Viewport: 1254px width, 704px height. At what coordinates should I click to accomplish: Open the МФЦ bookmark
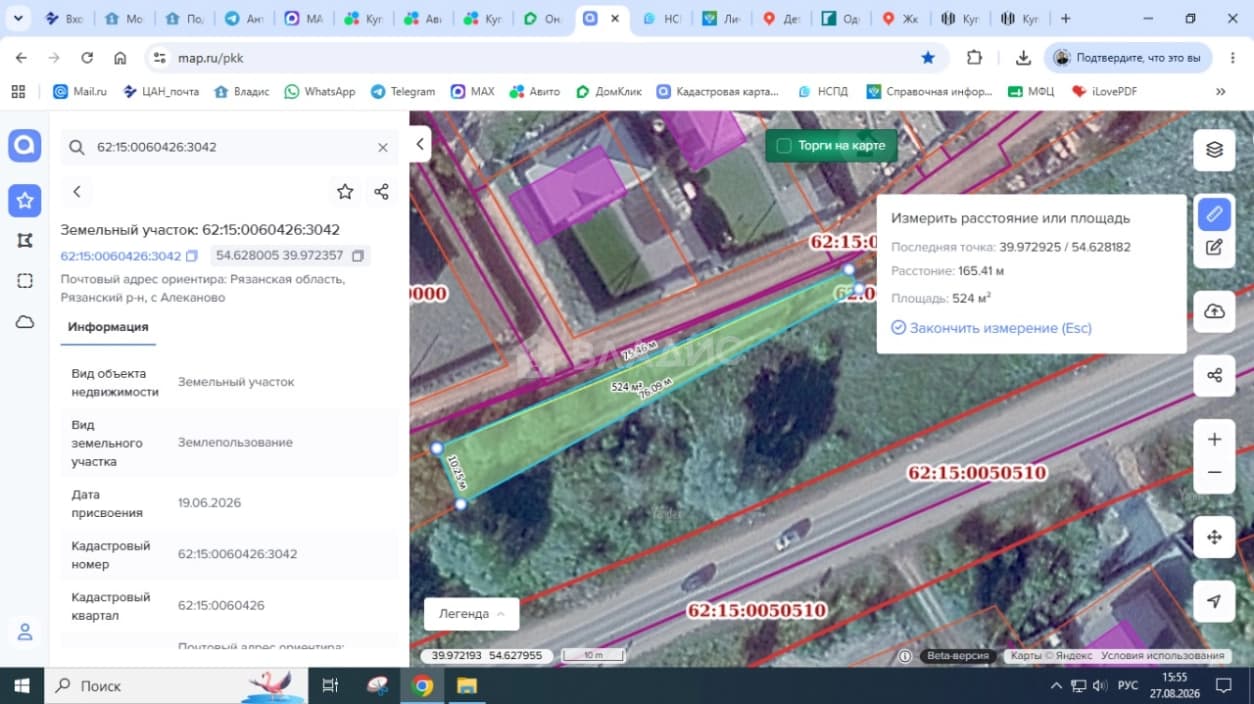click(1031, 91)
